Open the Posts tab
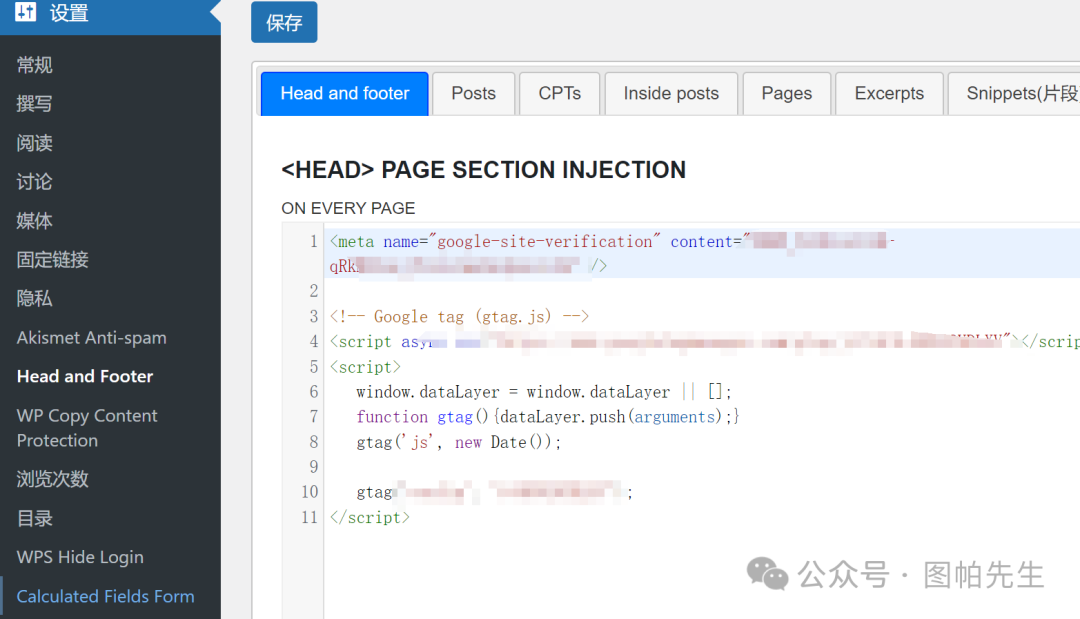This screenshot has width=1080, height=619. (x=473, y=94)
